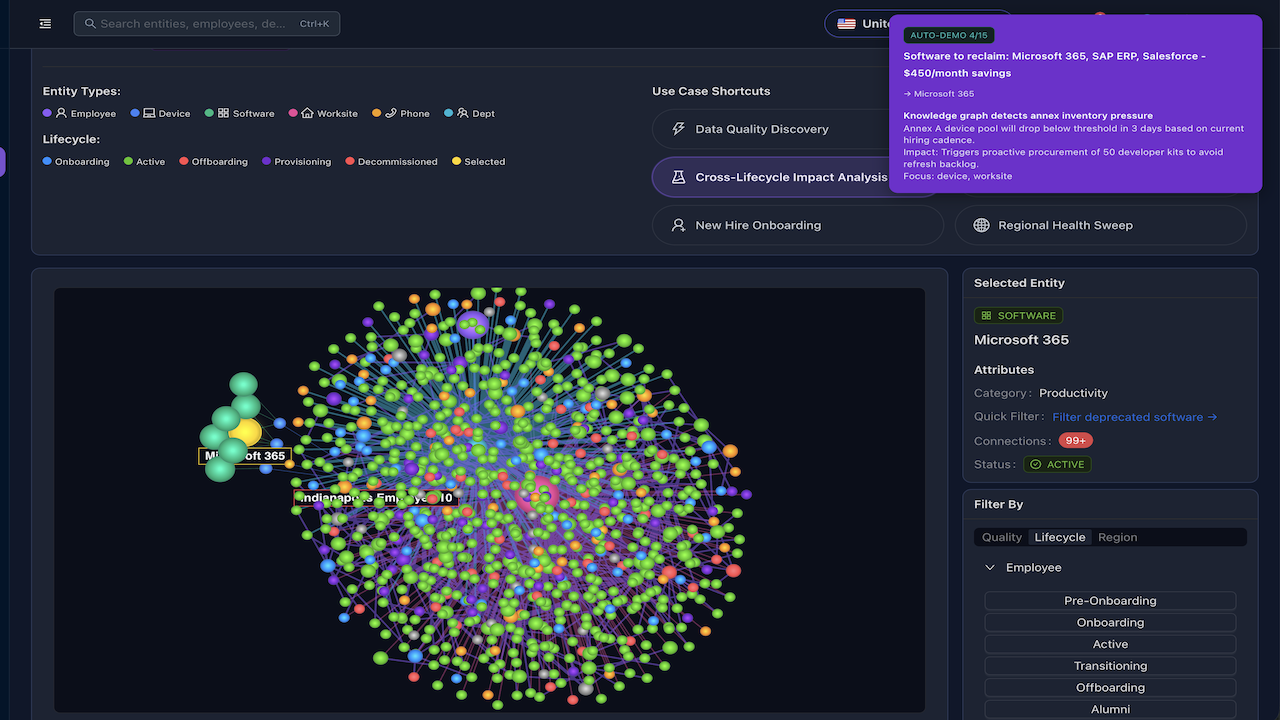
Task: Click the Microsoft 365 node label in graph
Action: point(245,456)
